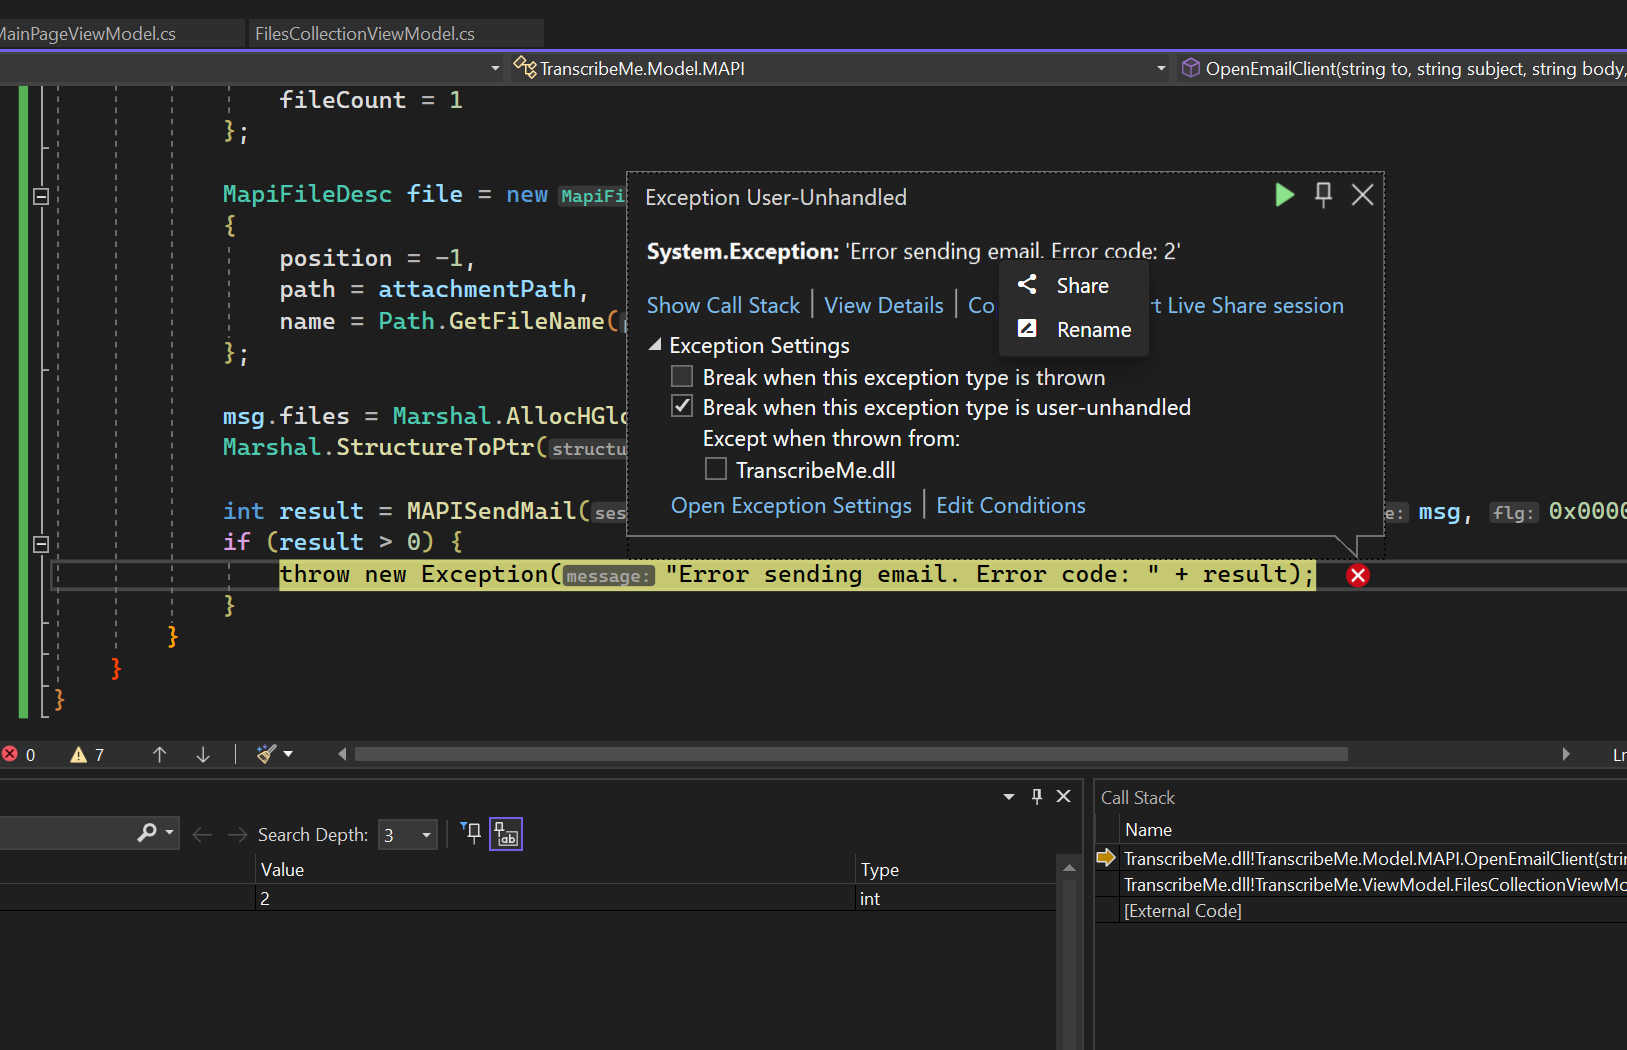Open the Search Depth dropdown
1627x1050 pixels.
pyautogui.click(x=426, y=835)
